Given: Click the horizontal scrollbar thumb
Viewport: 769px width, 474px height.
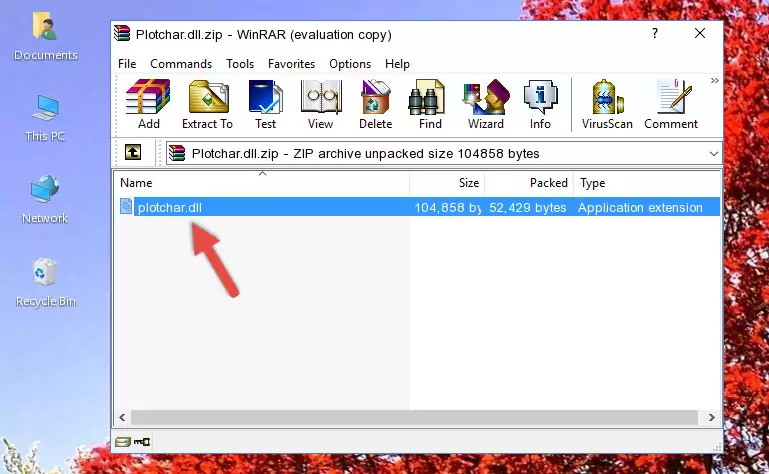Looking at the screenshot, I should tap(414, 418).
